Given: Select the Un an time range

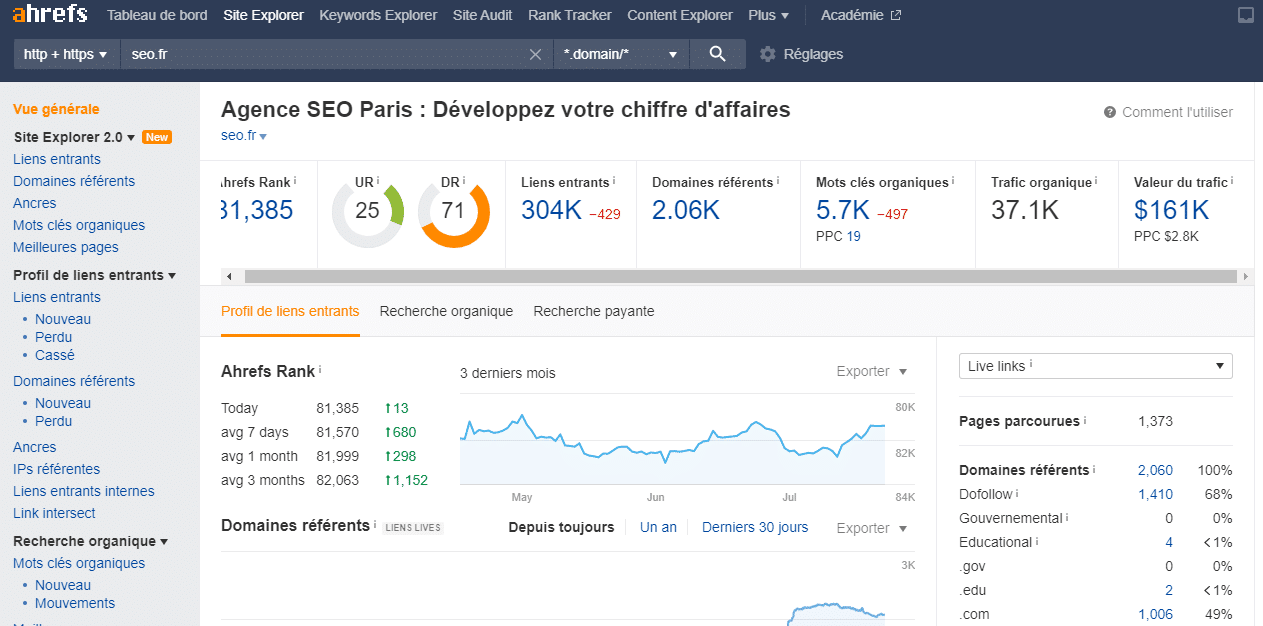Looking at the screenshot, I should (658, 527).
